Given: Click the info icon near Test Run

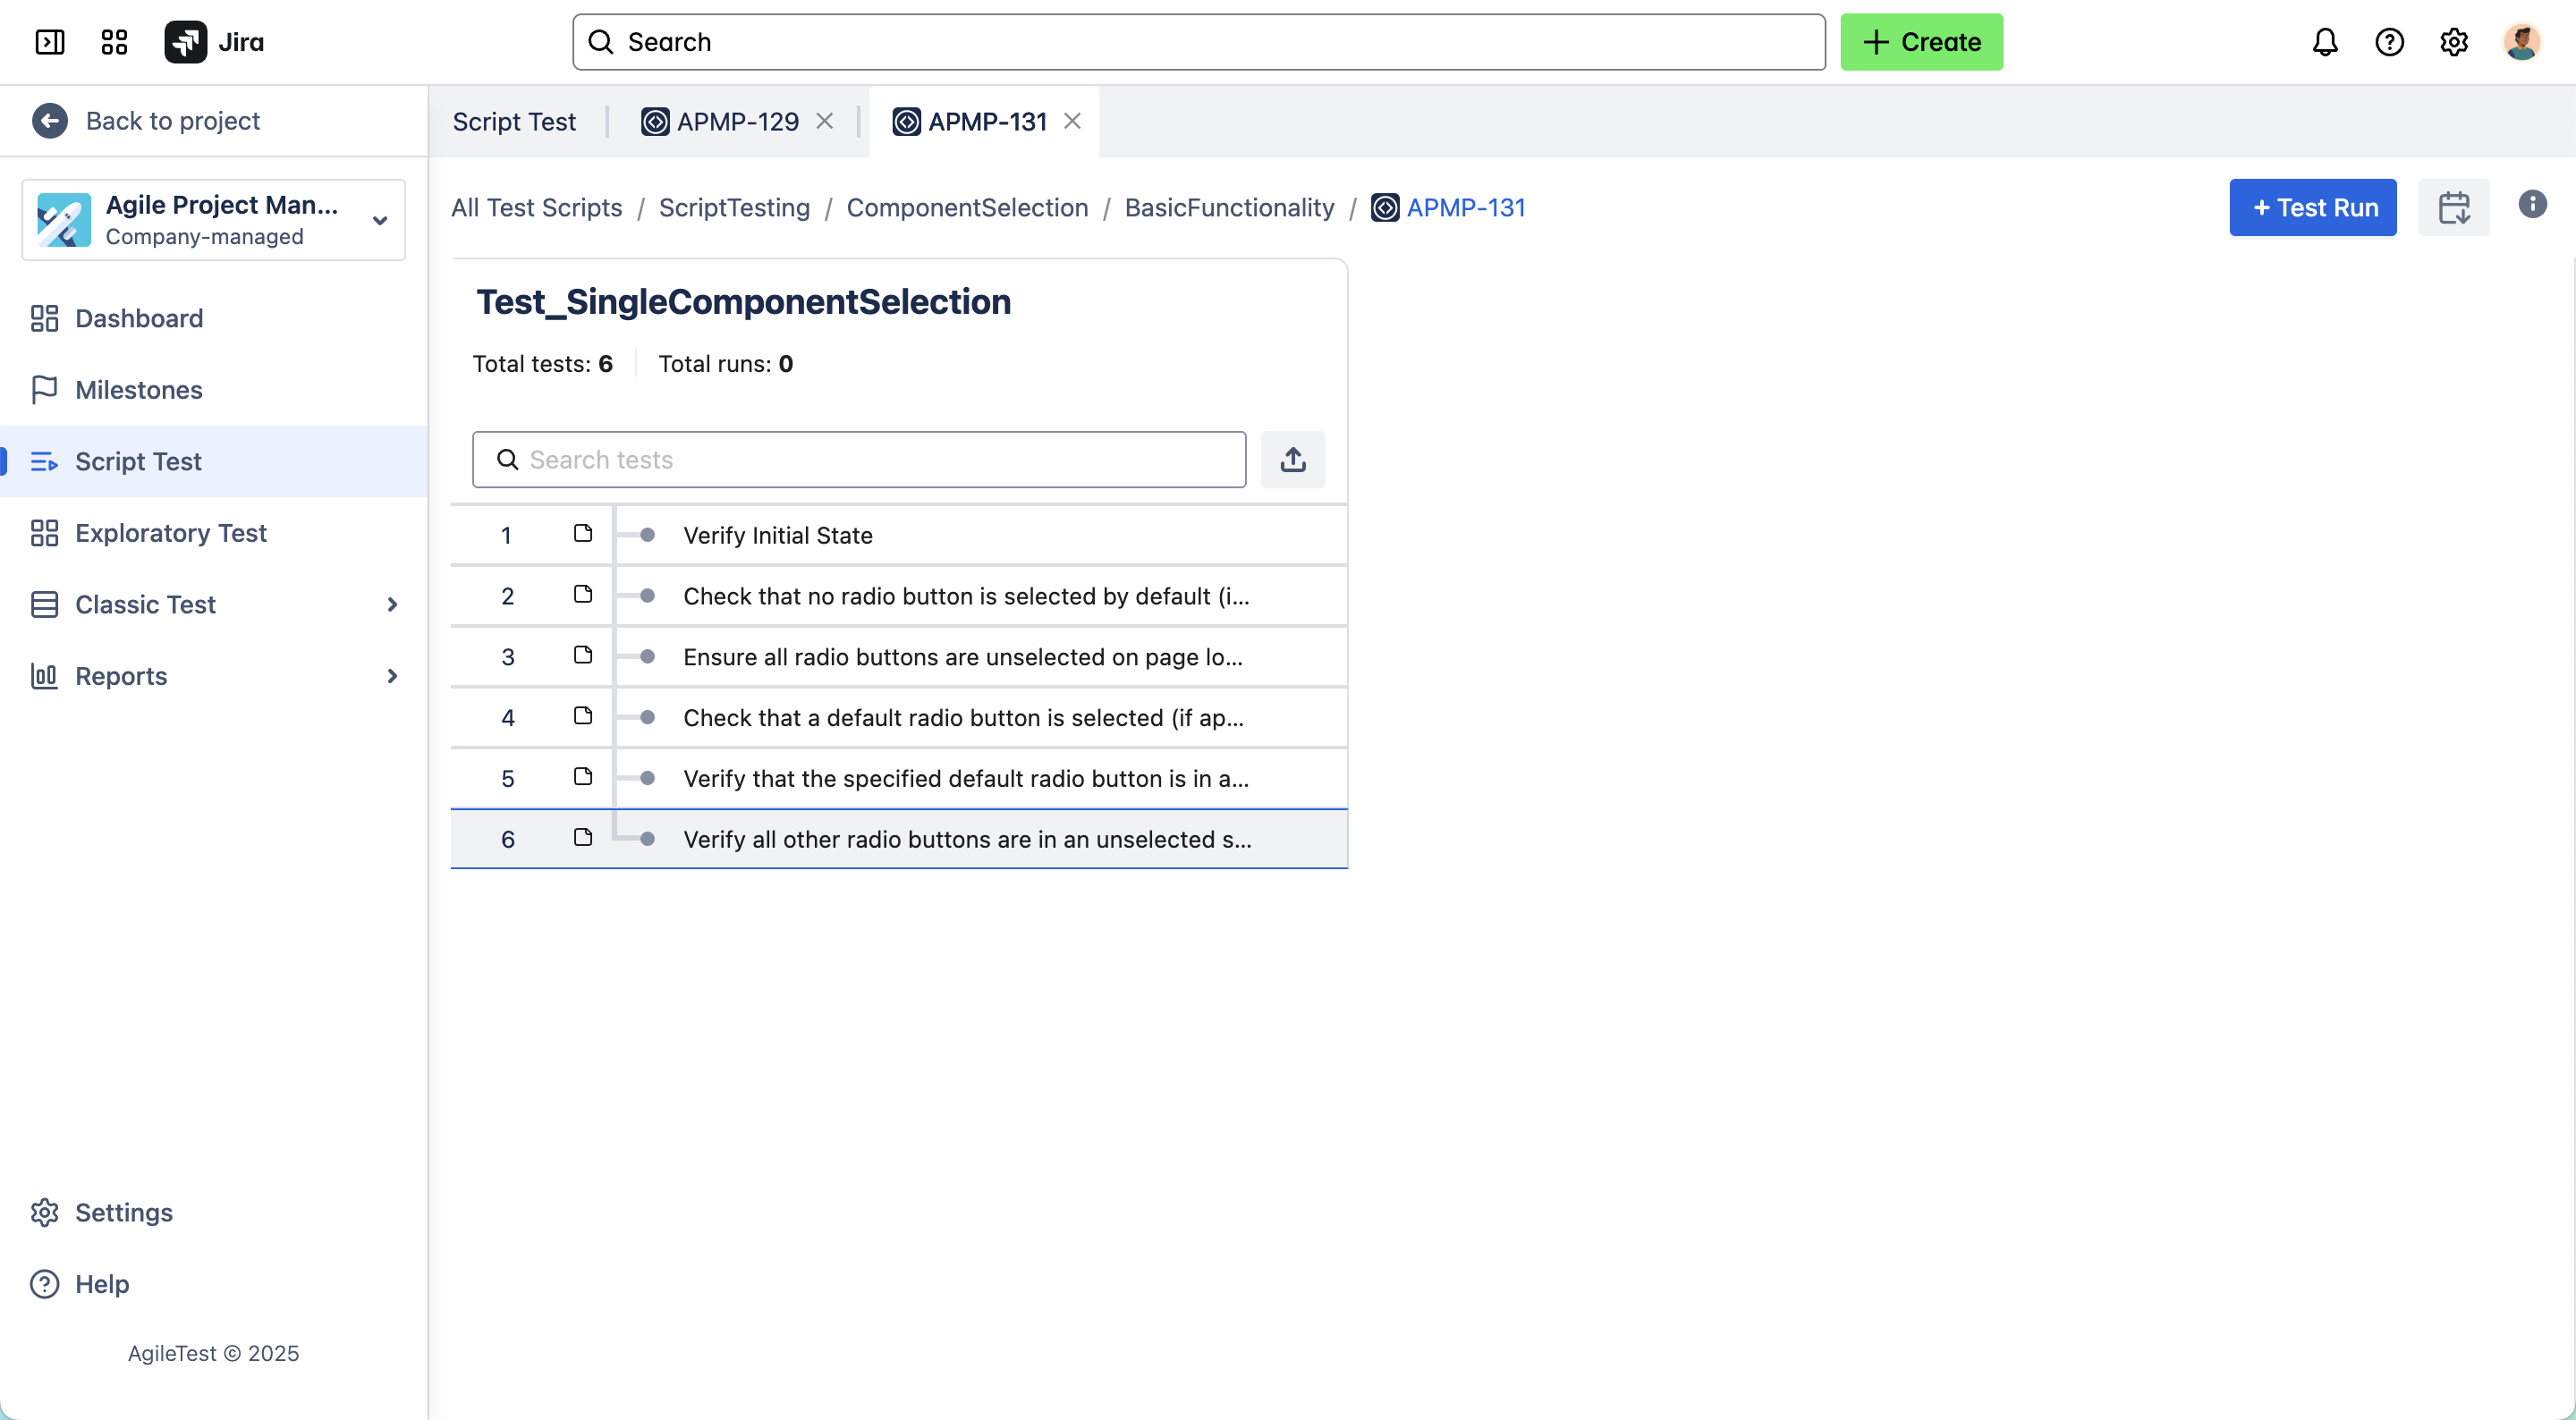Looking at the screenshot, I should pyautogui.click(x=2533, y=204).
